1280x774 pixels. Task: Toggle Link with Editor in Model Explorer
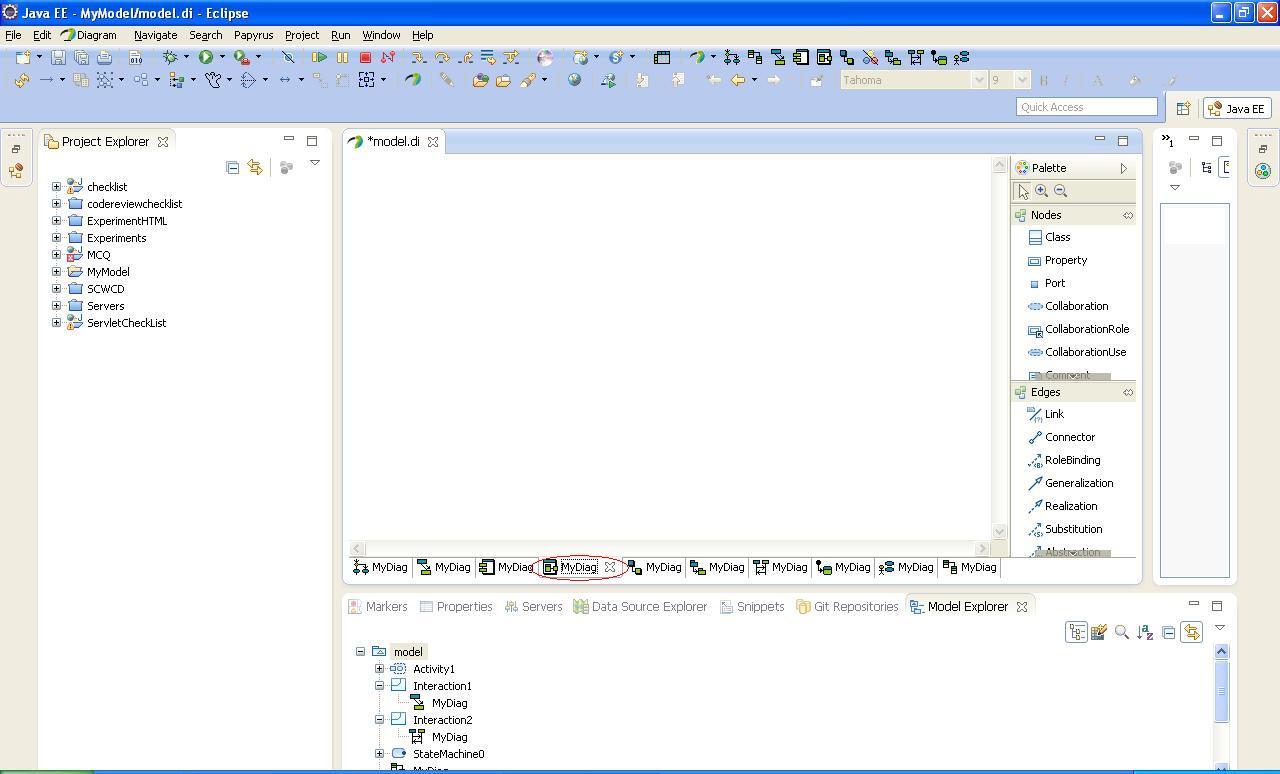pos(1191,632)
